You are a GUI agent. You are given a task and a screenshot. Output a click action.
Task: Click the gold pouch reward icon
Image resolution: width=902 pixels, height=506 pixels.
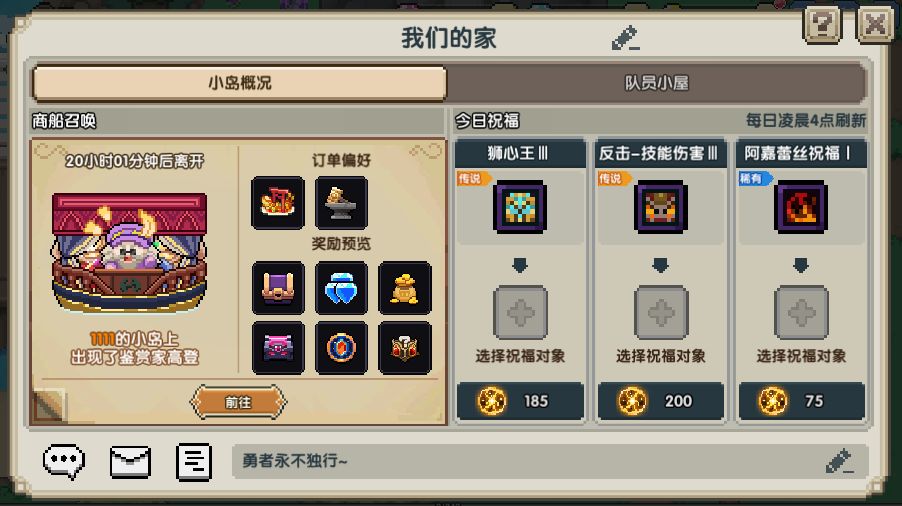404,288
